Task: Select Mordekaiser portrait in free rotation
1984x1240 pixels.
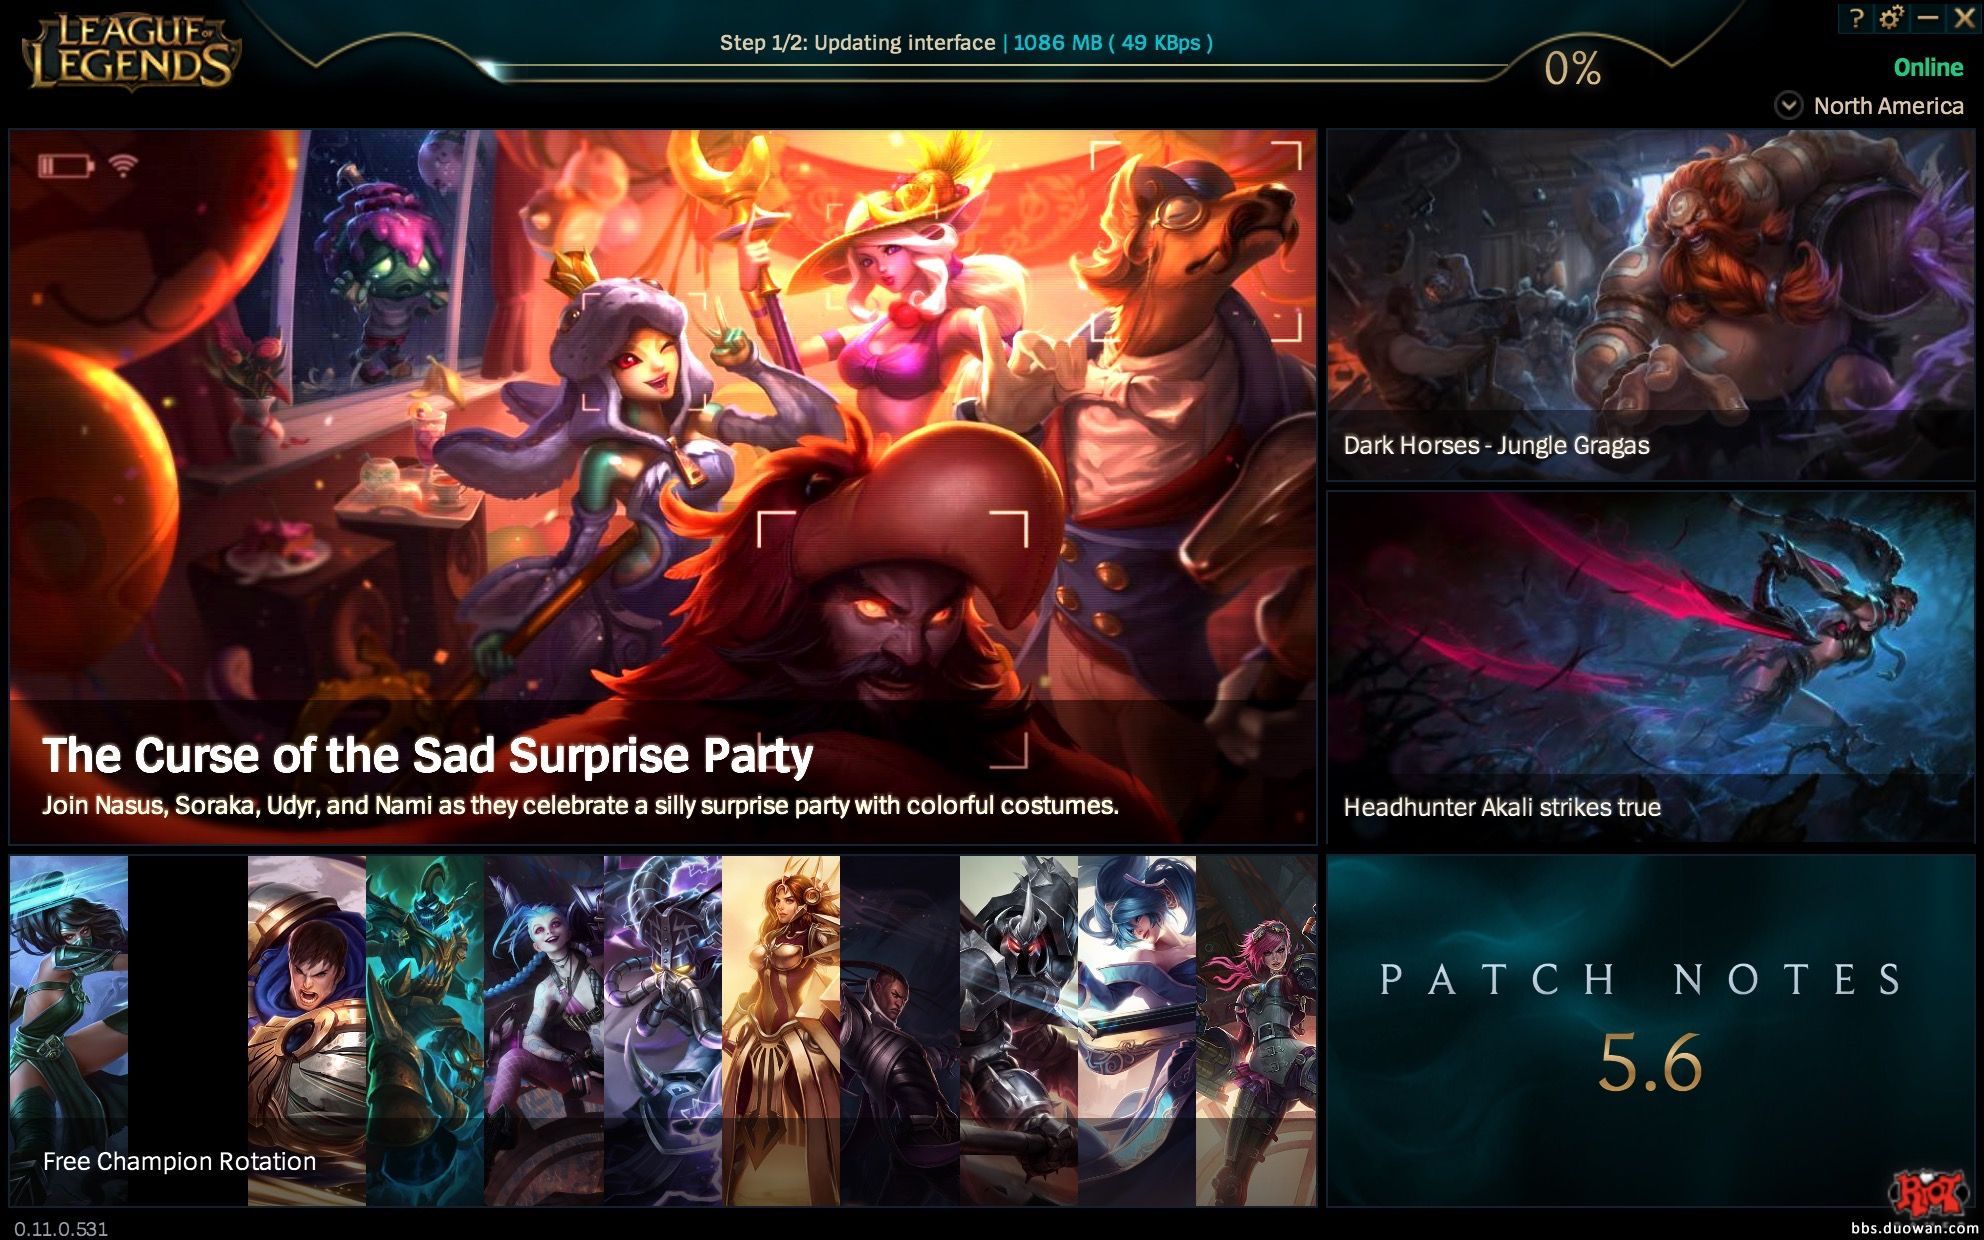Action: click(x=1018, y=1030)
